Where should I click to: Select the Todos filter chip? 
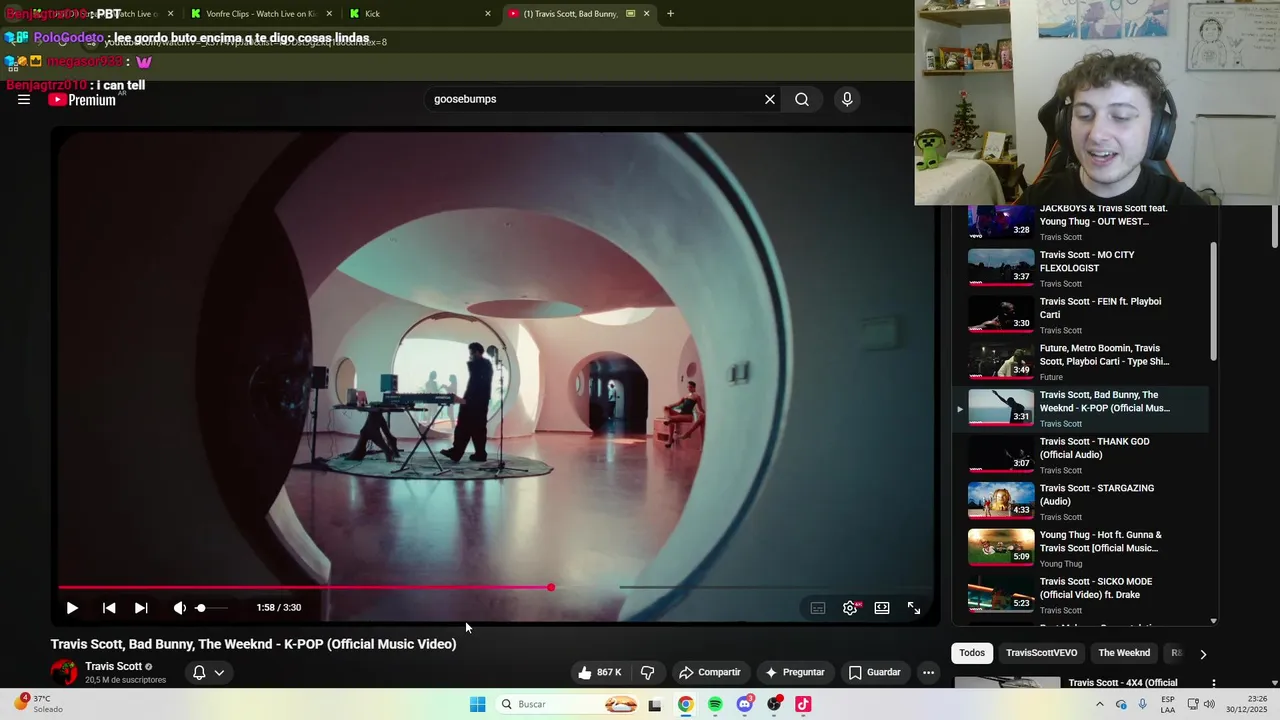pos(972,653)
